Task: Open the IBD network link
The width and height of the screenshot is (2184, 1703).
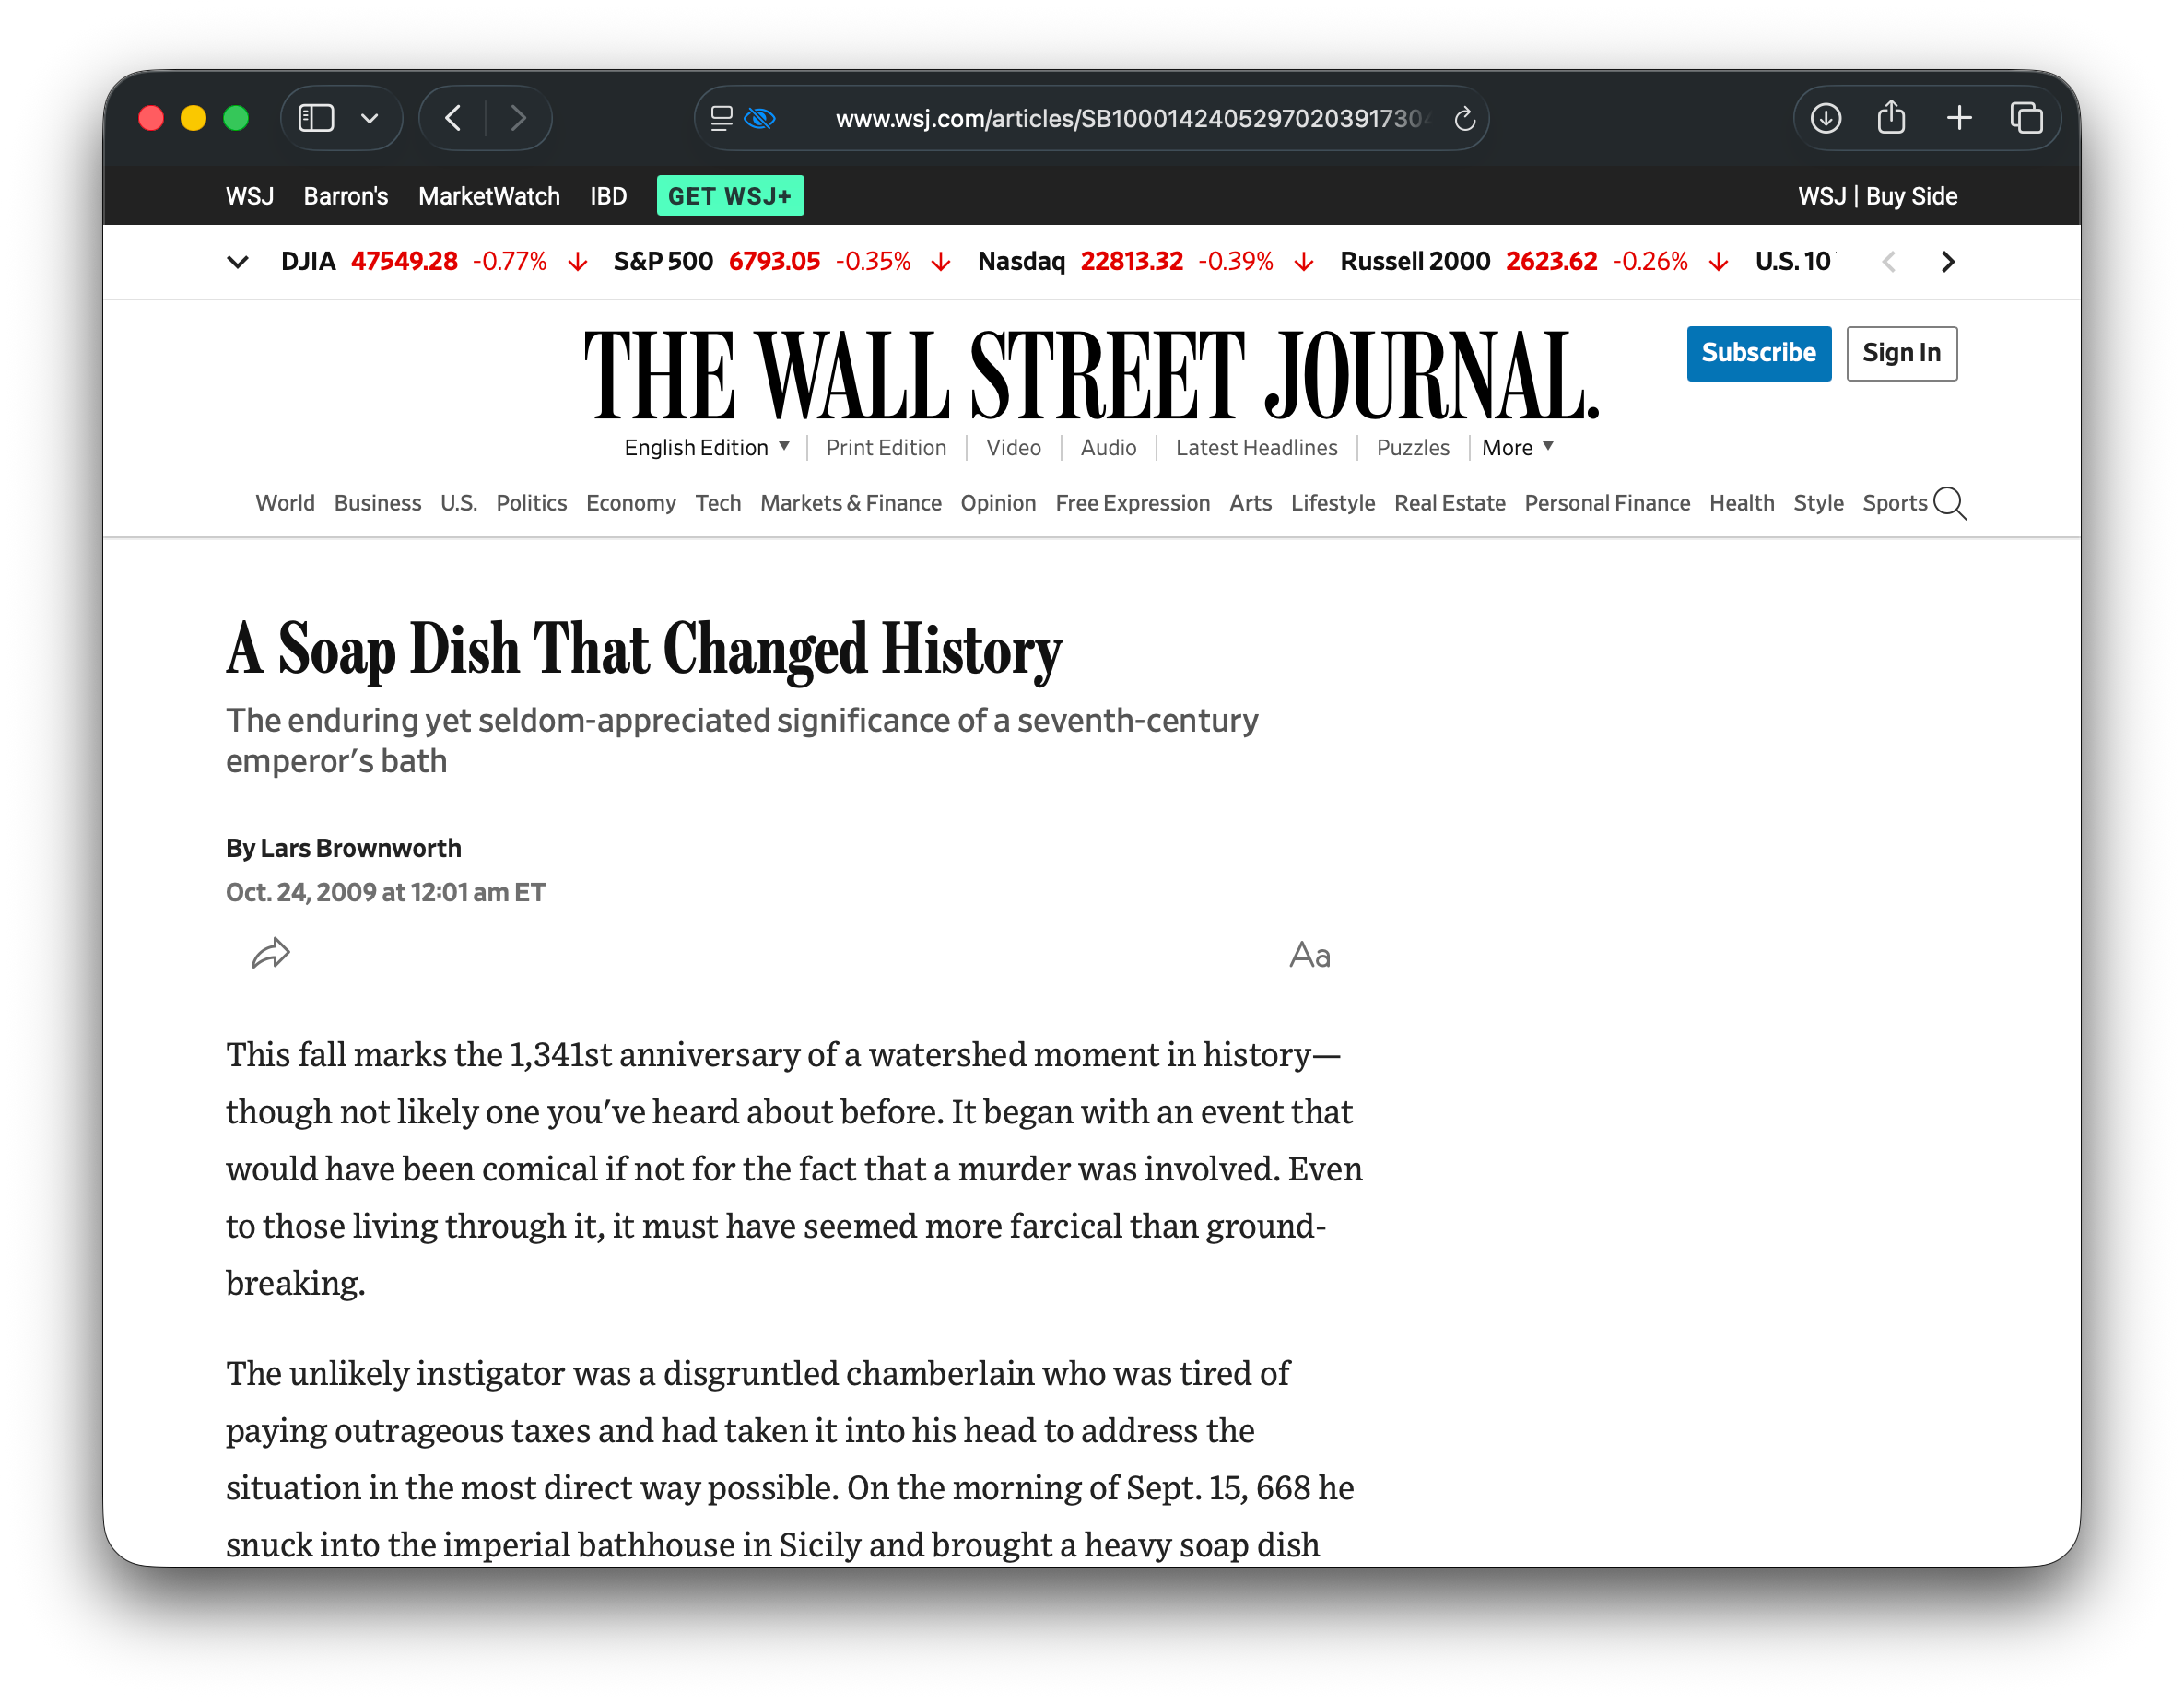Action: tap(608, 196)
